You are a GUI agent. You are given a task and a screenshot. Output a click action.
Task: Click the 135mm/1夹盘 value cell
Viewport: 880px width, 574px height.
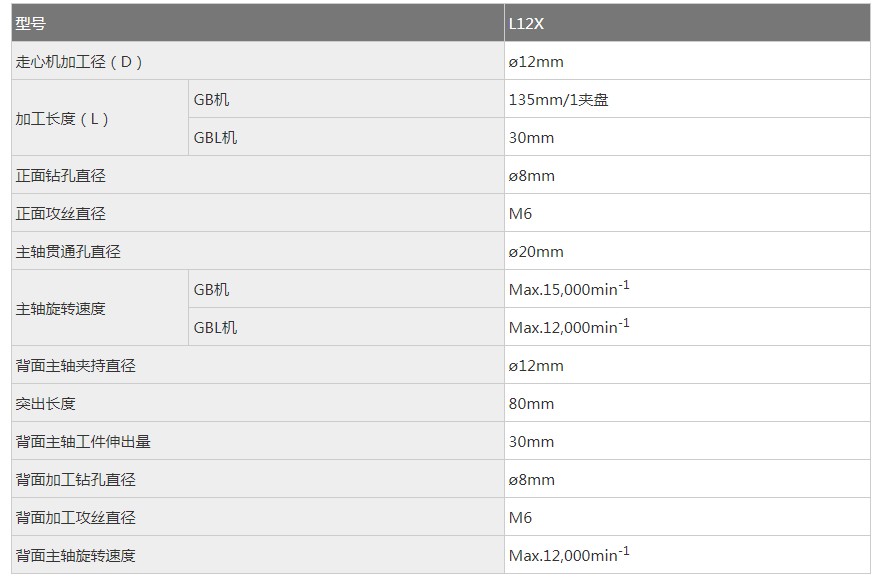pos(558,99)
